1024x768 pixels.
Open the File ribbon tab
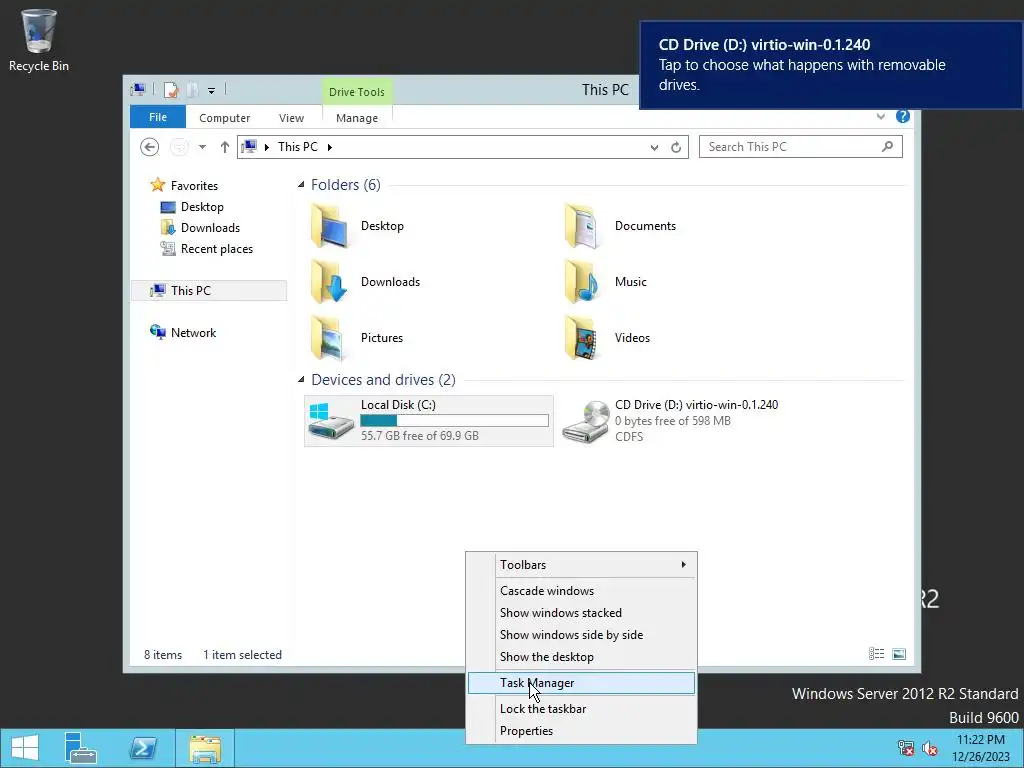click(x=158, y=117)
